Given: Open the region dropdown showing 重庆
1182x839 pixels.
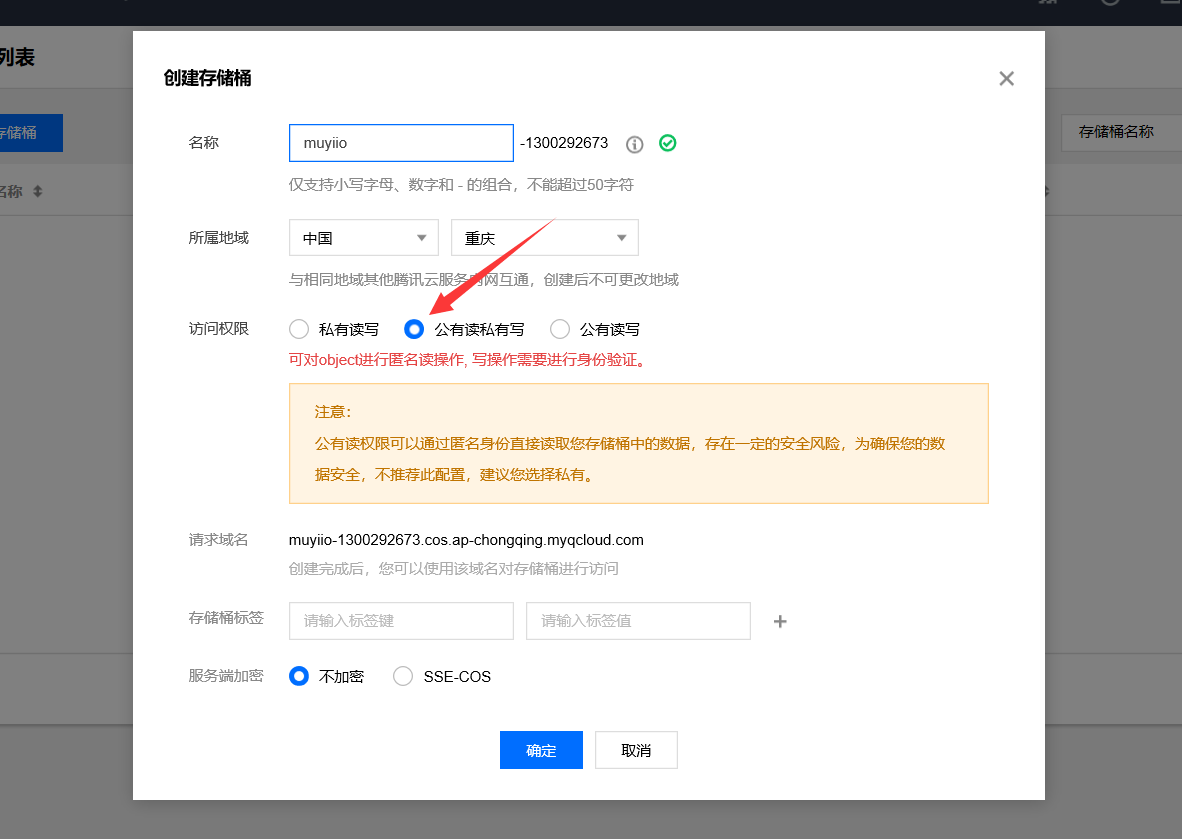Looking at the screenshot, I should pyautogui.click(x=545, y=238).
